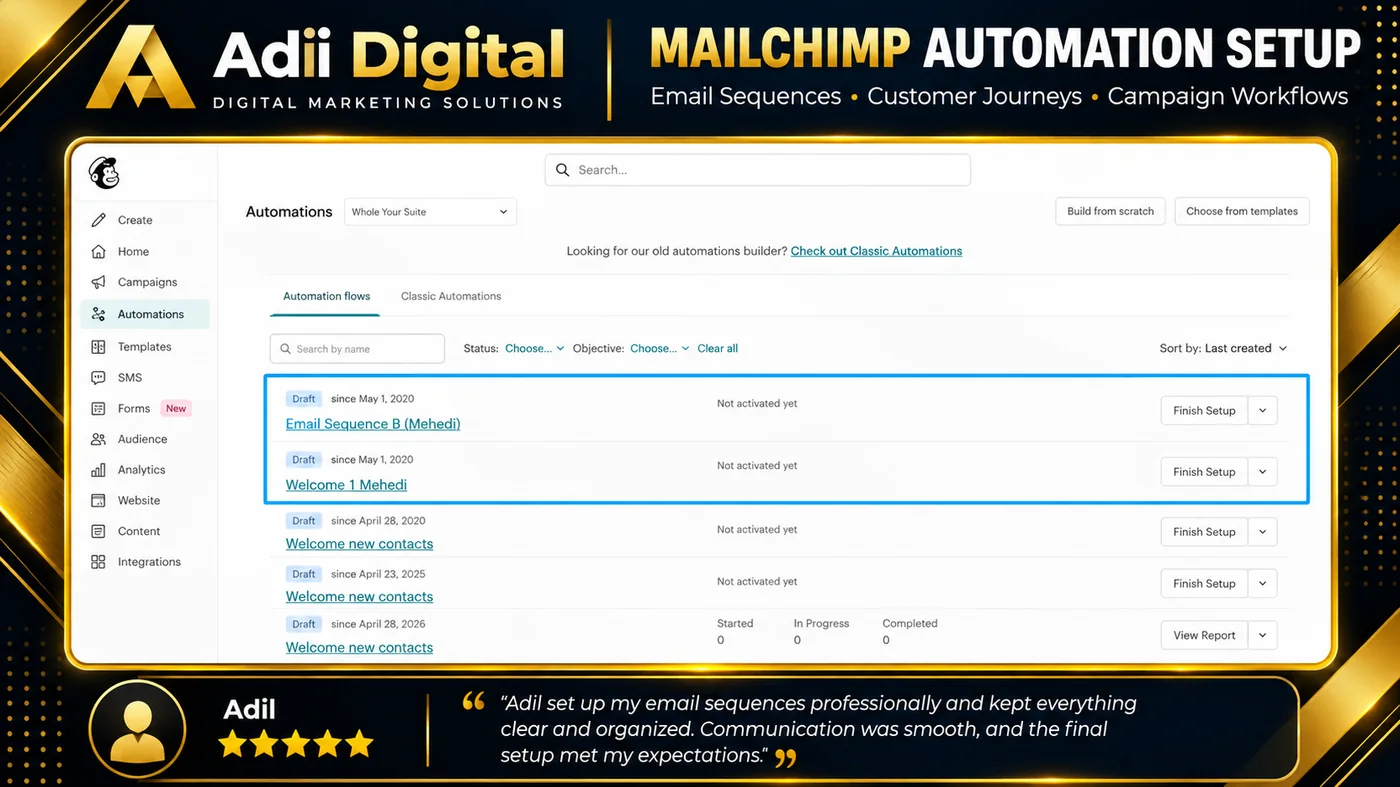The image size is (1400, 787).
Task: Click the Clear all filters link
Action: tap(718, 349)
